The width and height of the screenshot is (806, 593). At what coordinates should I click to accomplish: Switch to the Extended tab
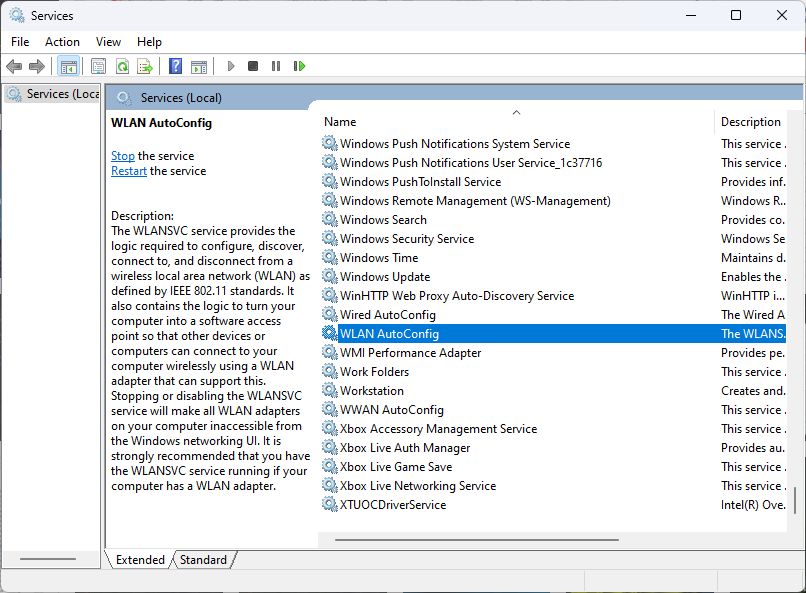click(x=140, y=560)
